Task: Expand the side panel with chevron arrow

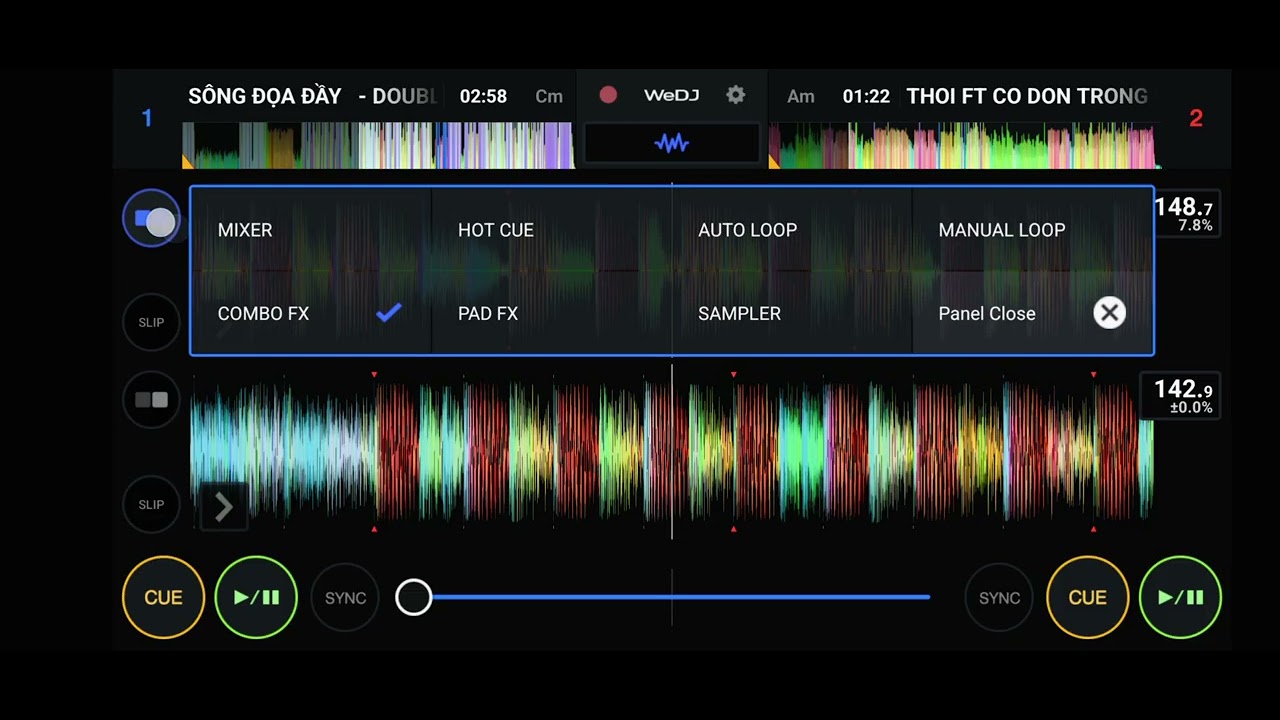Action: pyautogui.click(x=223, y=507)
